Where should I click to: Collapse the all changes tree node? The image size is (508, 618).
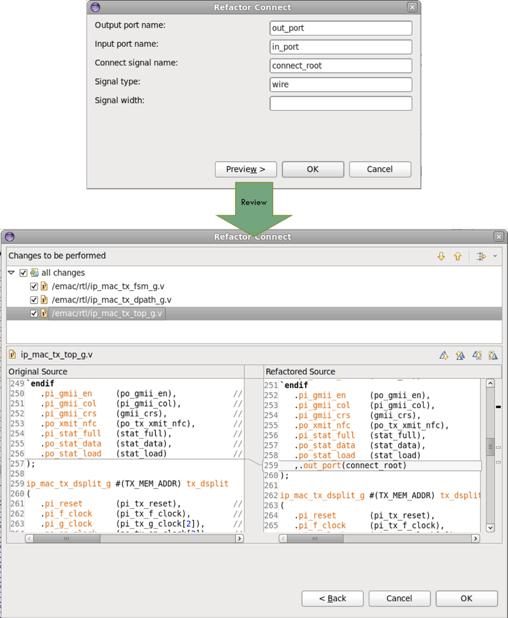click(11, 273)
